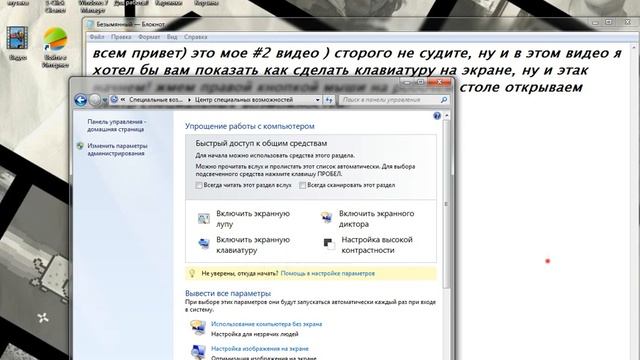Viewport: 640px width, 360px height.
Task: Select Включить экранную лупу
Action: coord(253,219)
